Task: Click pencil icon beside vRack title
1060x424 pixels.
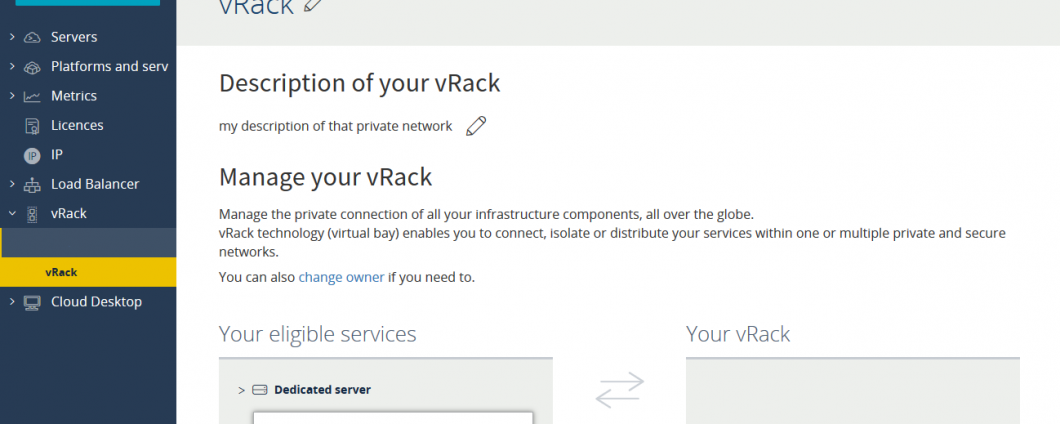Action: pyautogui.click(x=313, y=6)
